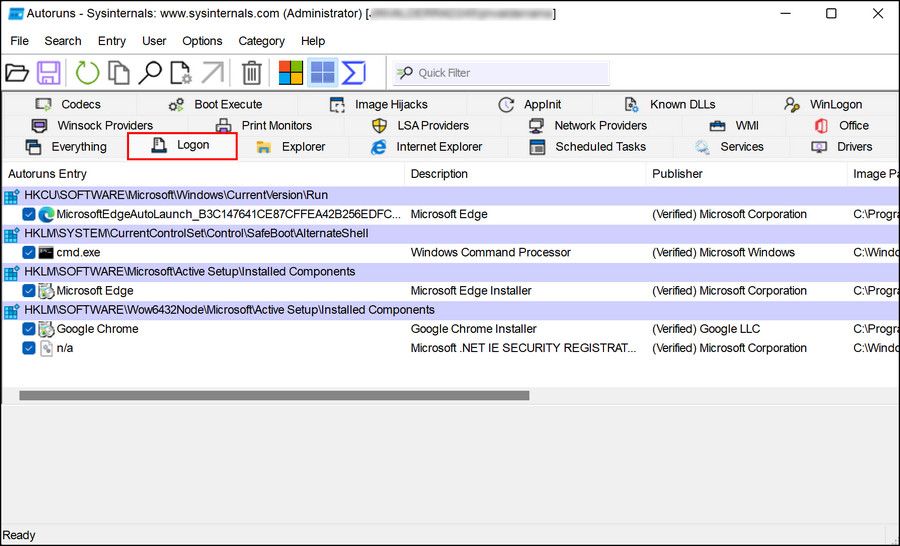Uncheck the Microsoft Edge installer checkbox
Image resolution: width=900 pixels, height=546 pixels.
[29, 291]
